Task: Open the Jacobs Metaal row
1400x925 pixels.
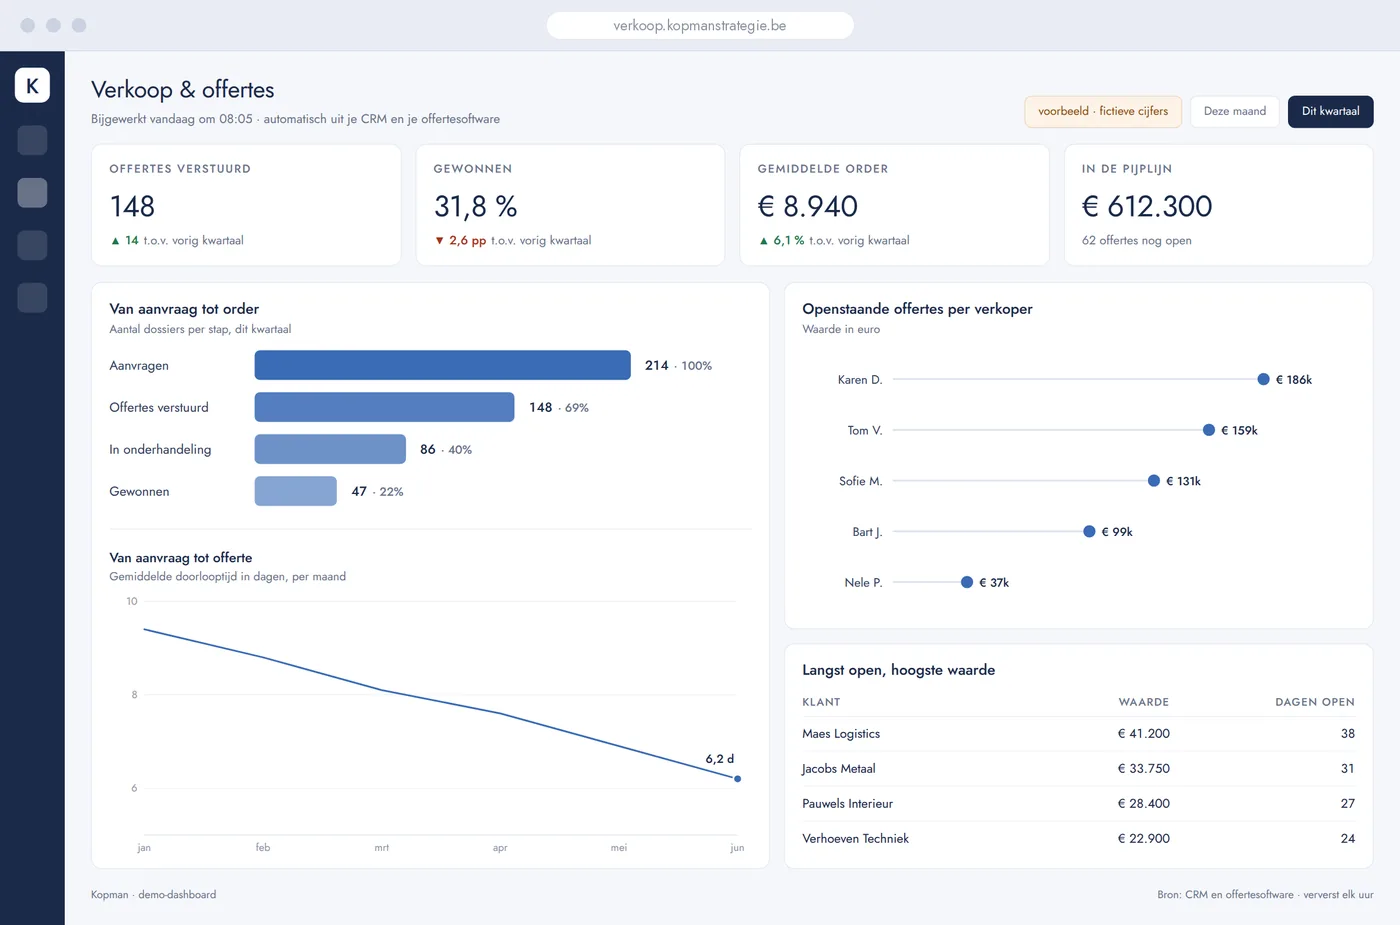Action: click(x=1078, y=769)
